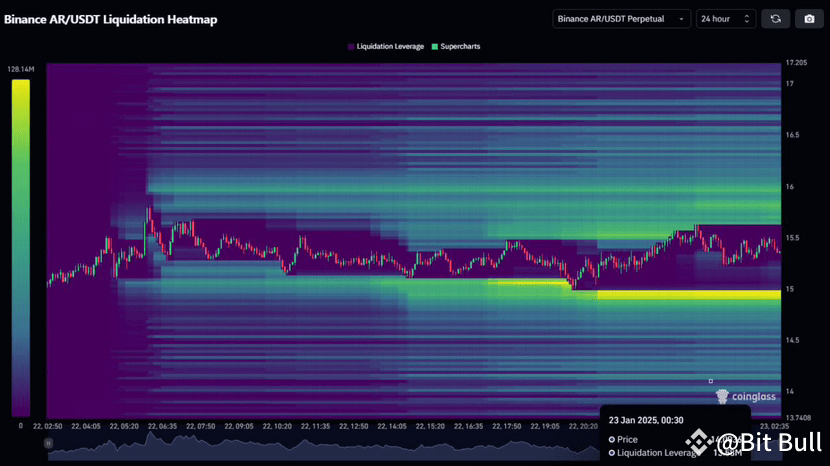Click the 14.5 price axis label

792,340
